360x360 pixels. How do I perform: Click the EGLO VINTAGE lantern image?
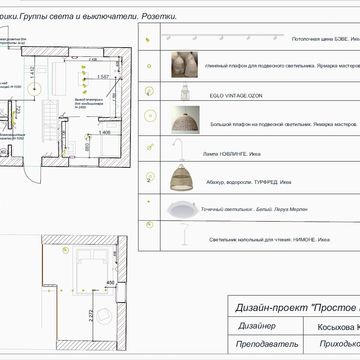[185, 92]
